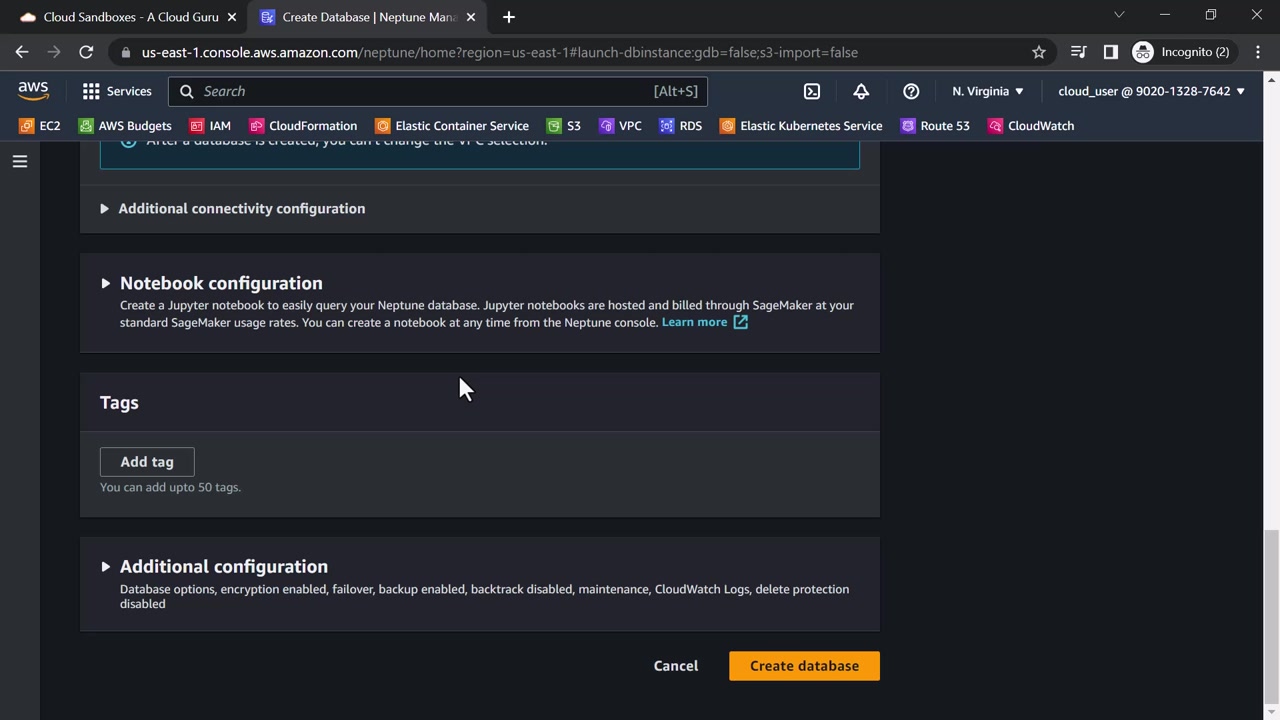The width and height of the screenshot is (1280, 720).
Task: Open the Services grid menu
Action: [x=117, y=91]
